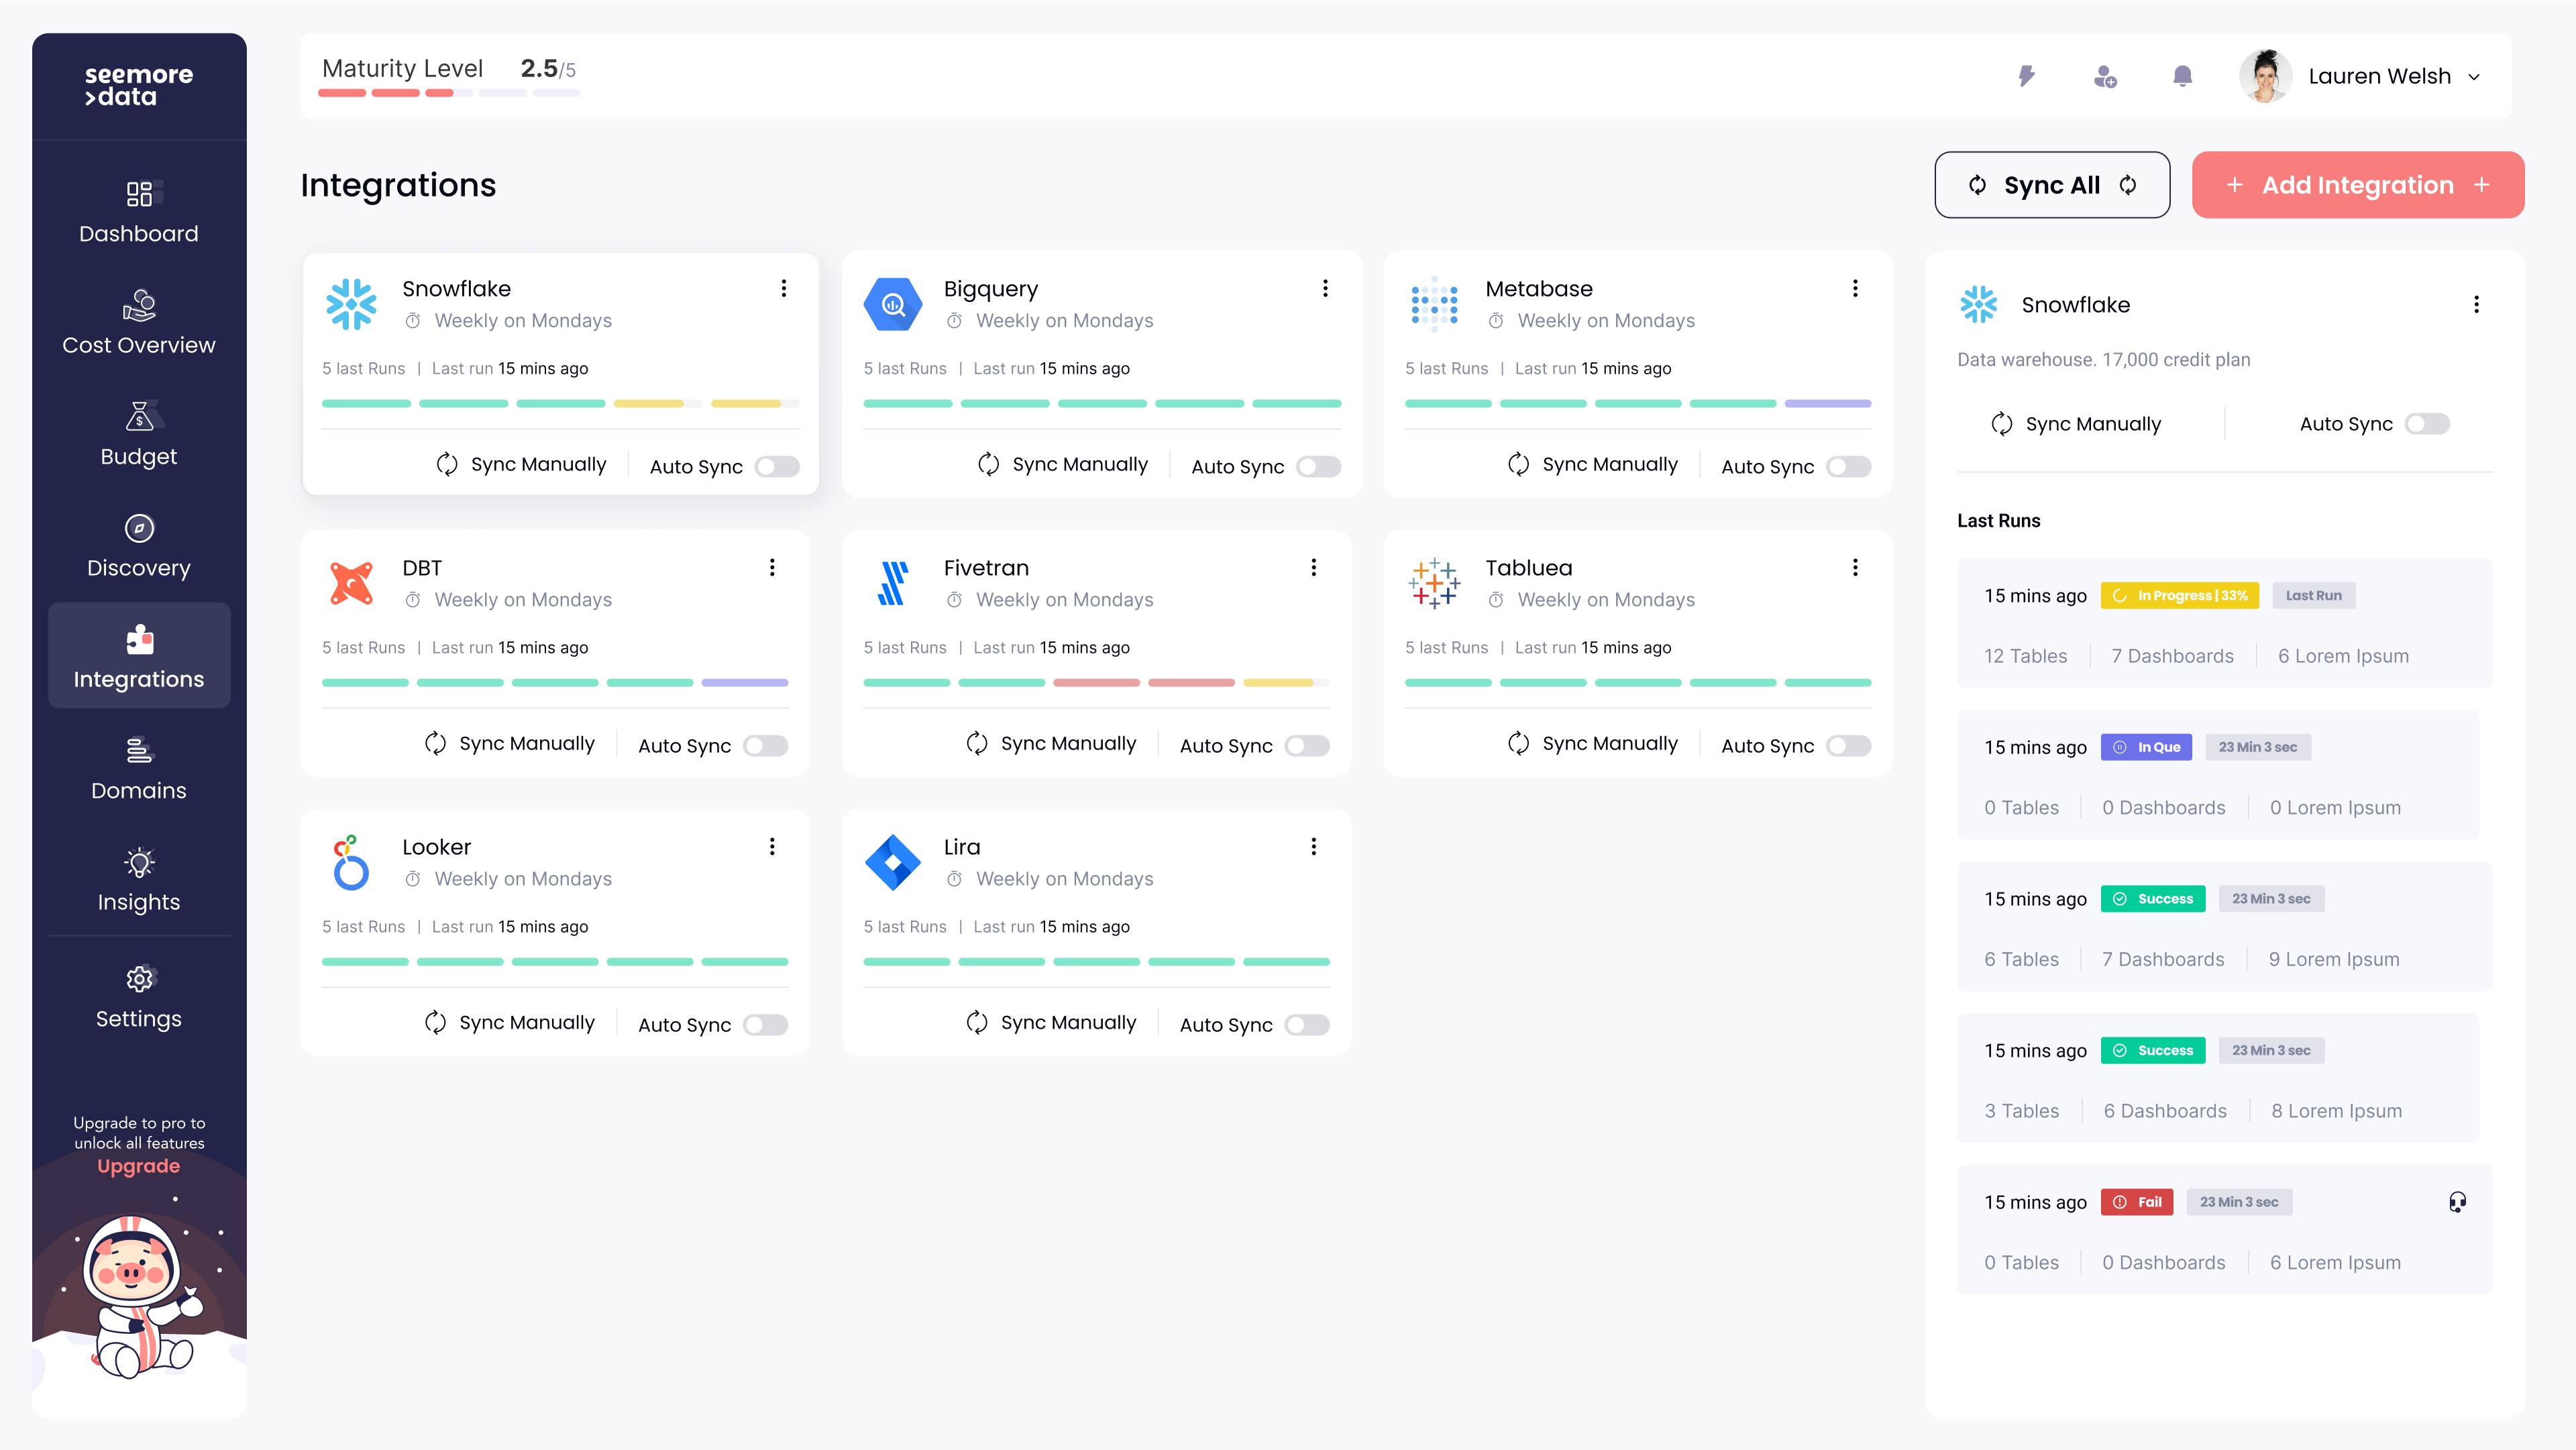Viewport: 2576px width, 1450px height.
Task: Open Settings in the sidebar
Action: point(139,997)
